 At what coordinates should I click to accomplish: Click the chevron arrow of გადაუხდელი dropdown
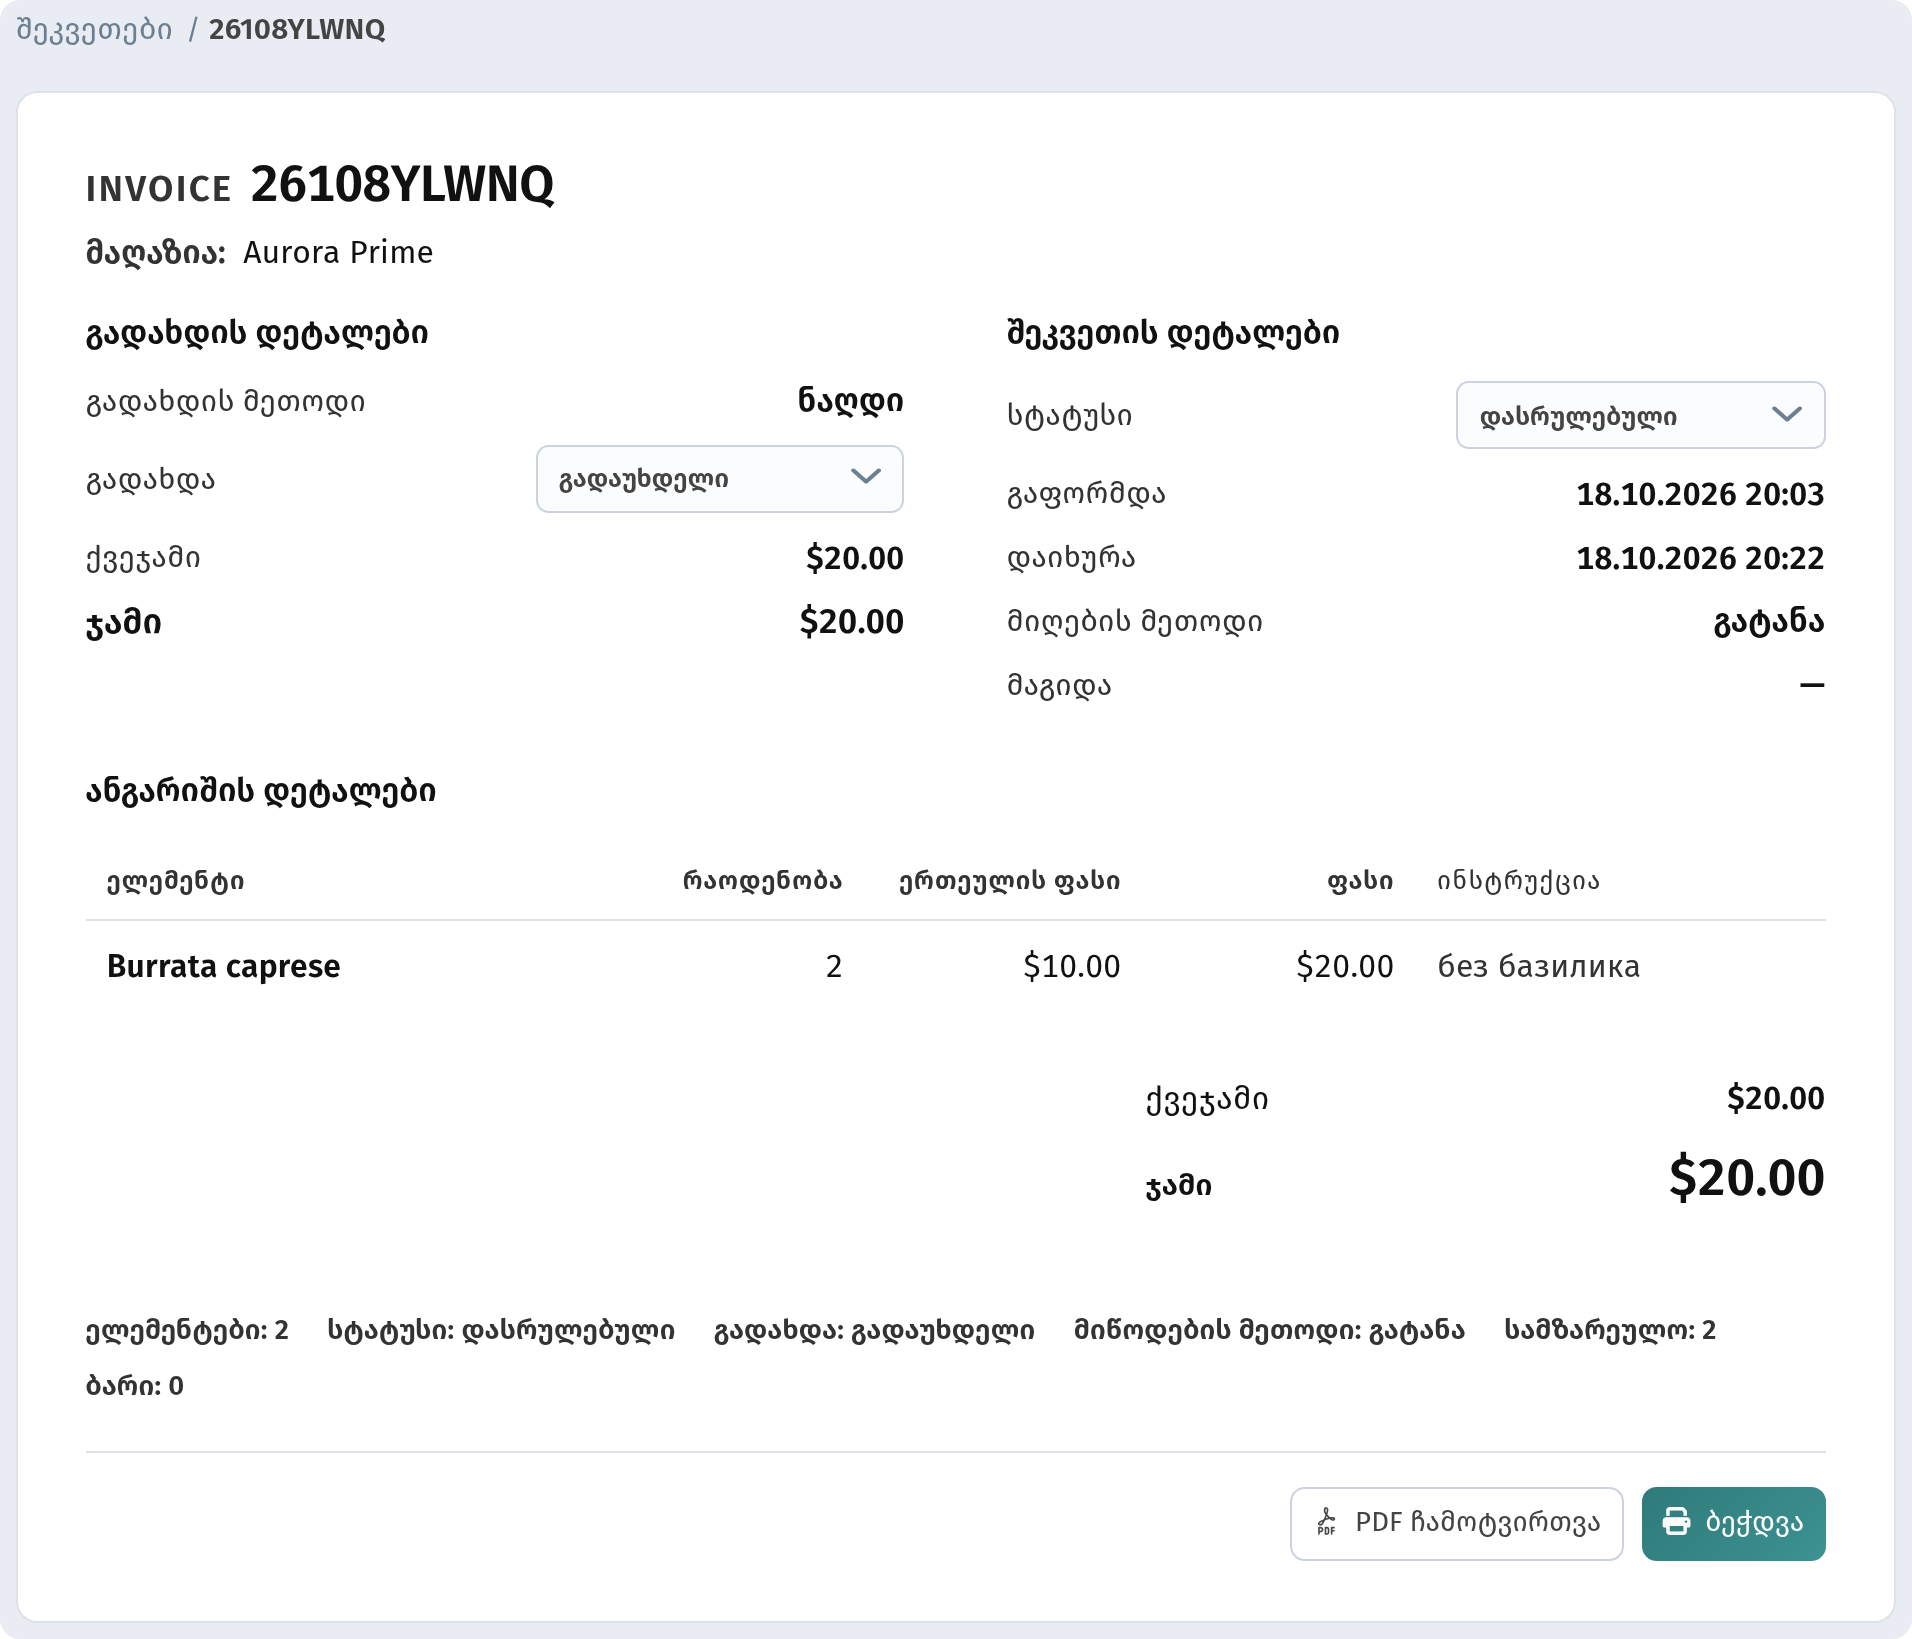865,477
